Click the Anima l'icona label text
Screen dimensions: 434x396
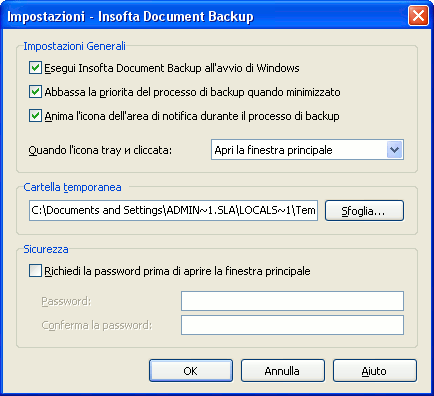pos(192,116)
